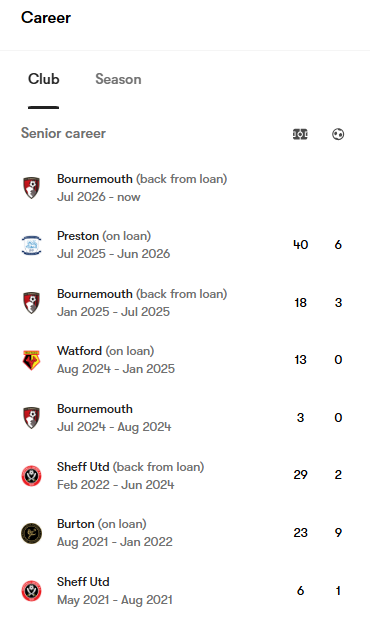Open the Burton (on loan) entry

click(x=185, y=533)
